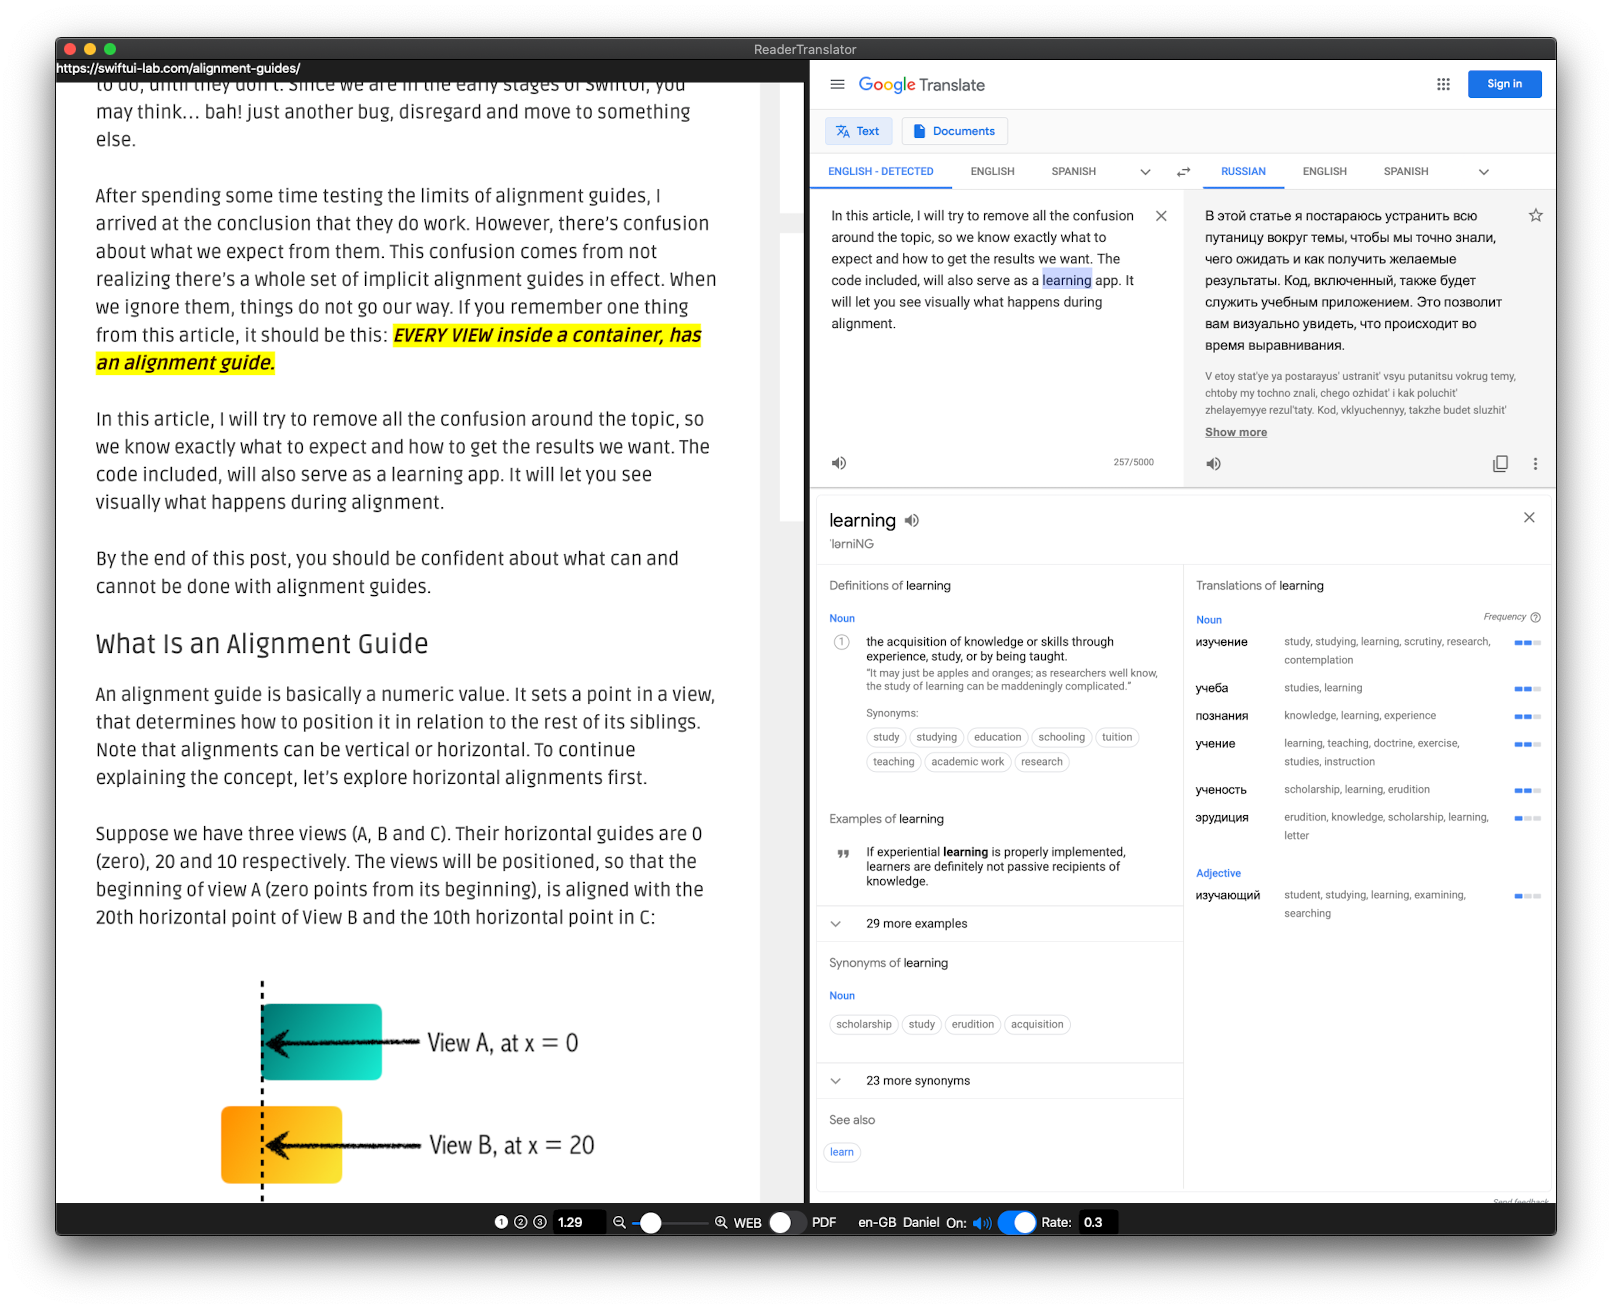Toggle the speech On switch
This screenshot has height=1309, width=1612.
[1016, 1222]
